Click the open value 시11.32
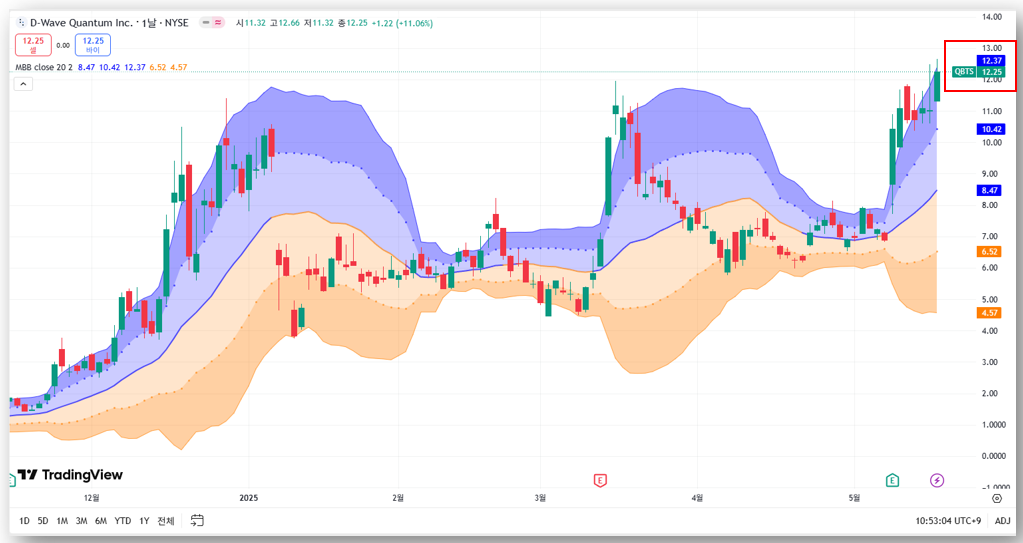Screen dimensions: 1023x543 251,23
